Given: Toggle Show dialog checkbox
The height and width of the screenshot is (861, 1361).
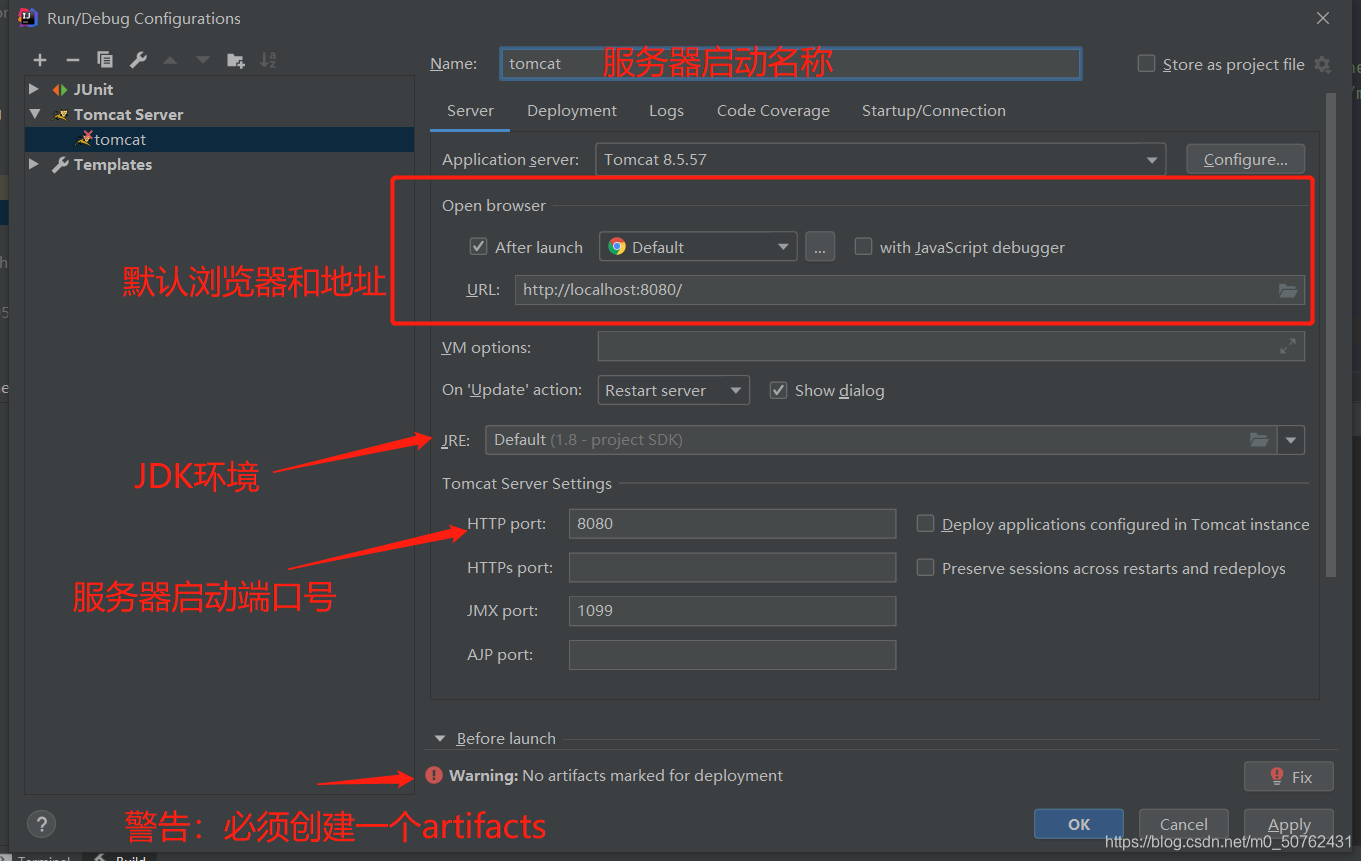Looking at the screenshot, I should click(778, 390).
